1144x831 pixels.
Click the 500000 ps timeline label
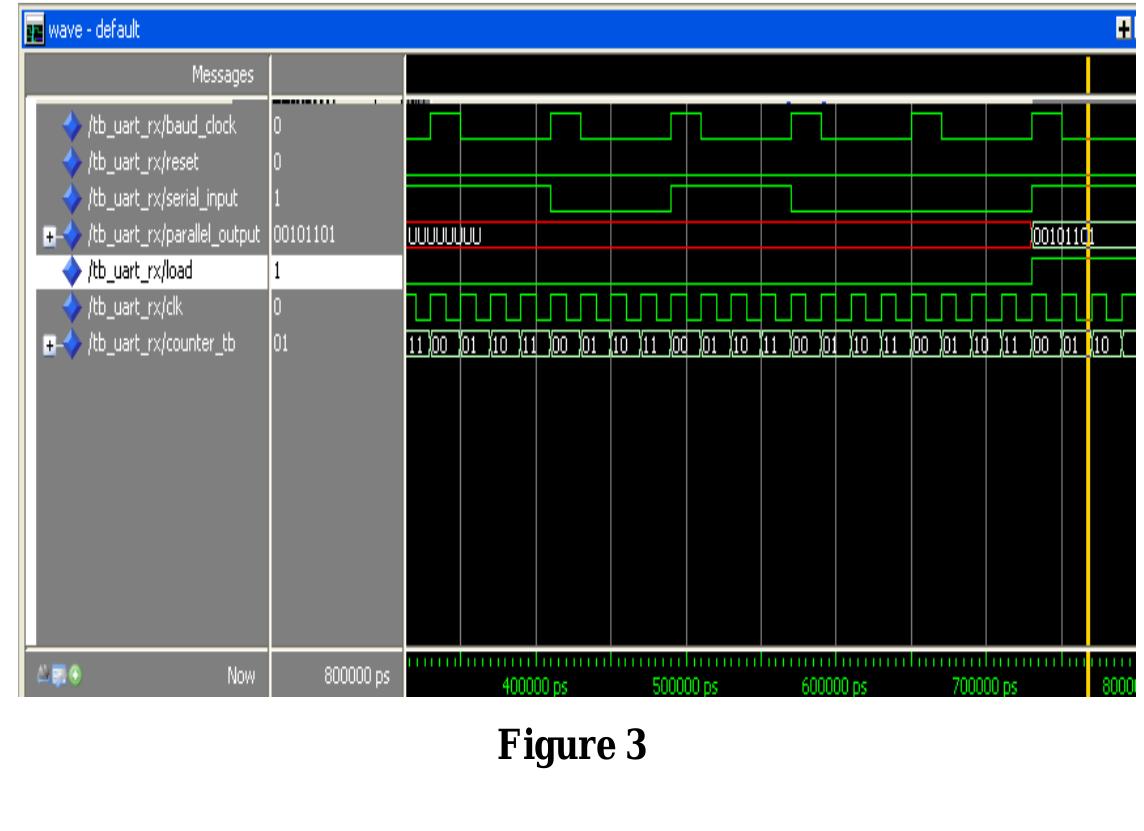pyautogui.click(x=685, y=687)
